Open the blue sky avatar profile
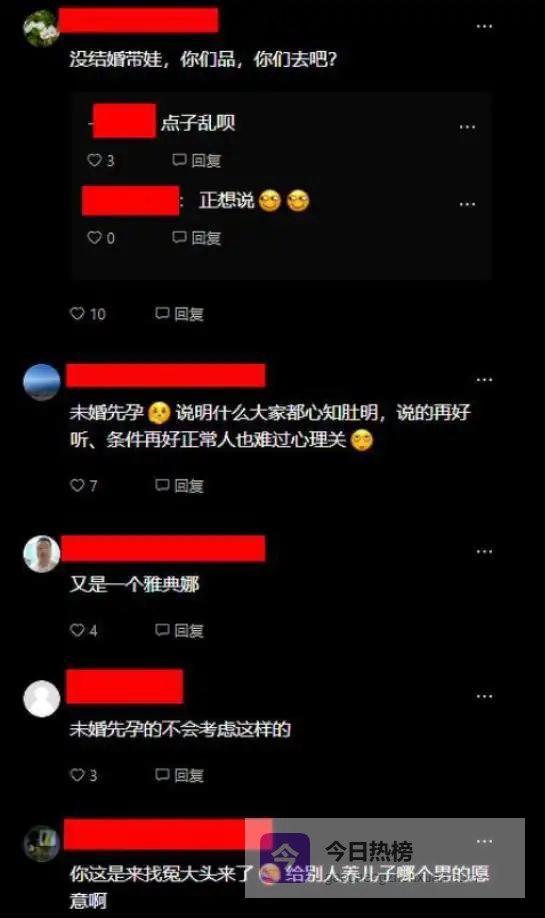The image size is (545, 918). 42,382
